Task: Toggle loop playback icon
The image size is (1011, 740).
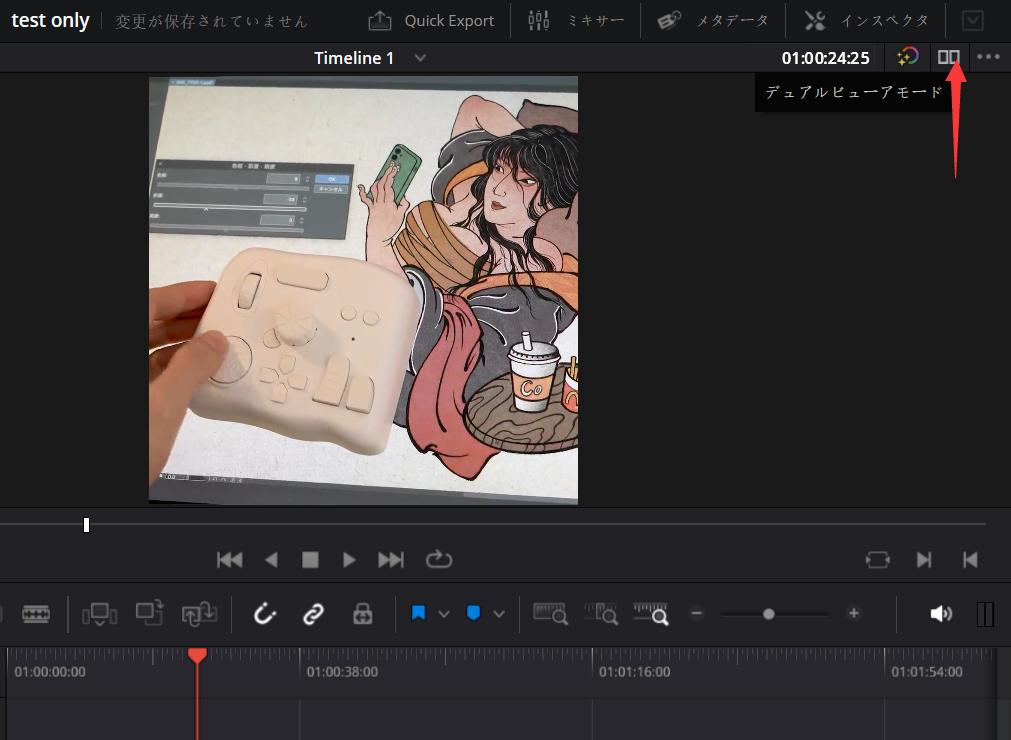Action: point(438,559)
